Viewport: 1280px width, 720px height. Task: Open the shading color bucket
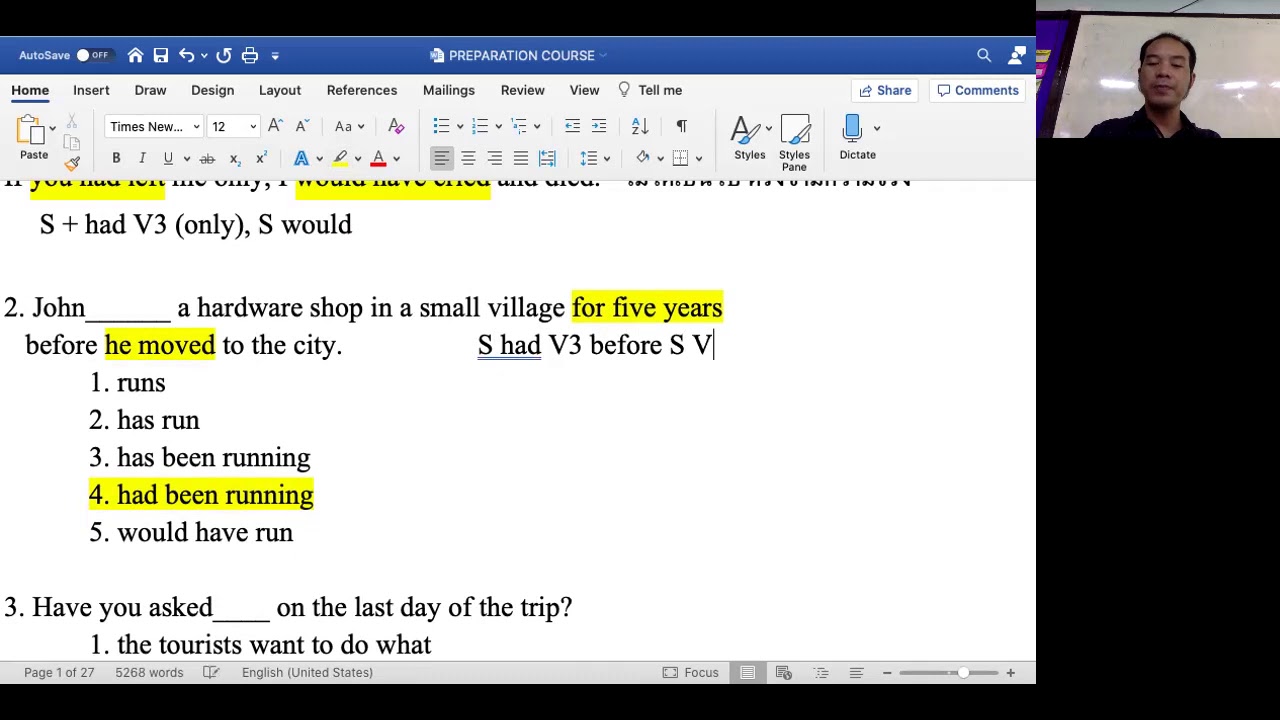click(643, 159)
